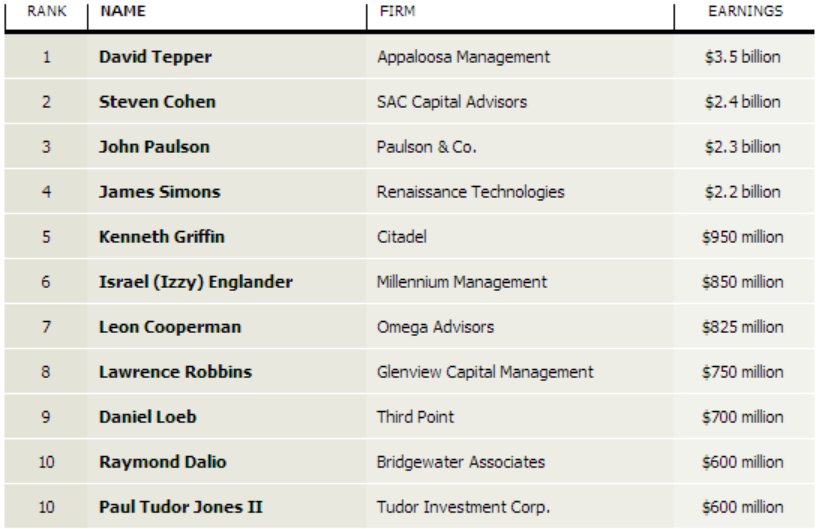Open John Paulson entry

[x=154, y=147]
